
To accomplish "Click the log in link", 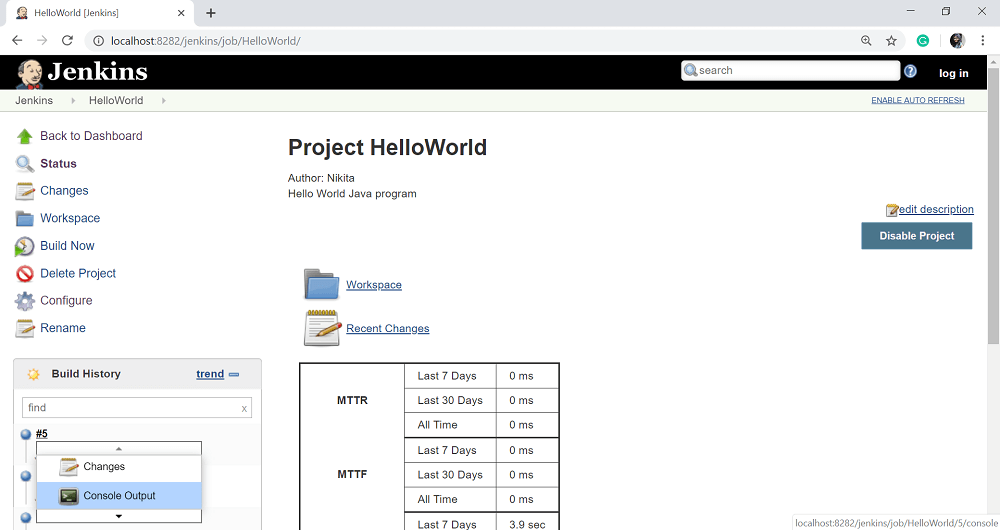I will [x=953, y=73].
